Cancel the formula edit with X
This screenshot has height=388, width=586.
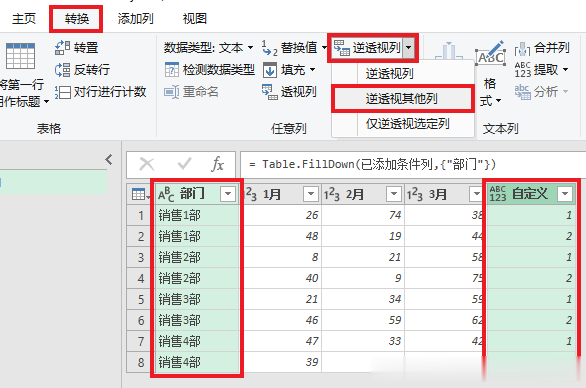pos(146,164)
